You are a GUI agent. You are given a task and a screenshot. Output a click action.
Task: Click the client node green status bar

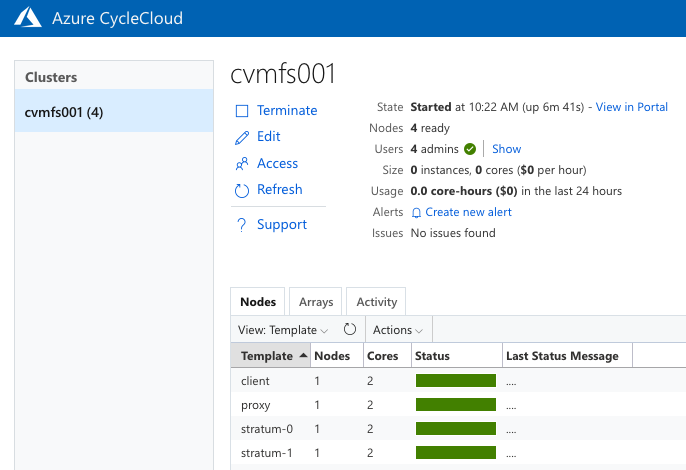pos(455,381)
